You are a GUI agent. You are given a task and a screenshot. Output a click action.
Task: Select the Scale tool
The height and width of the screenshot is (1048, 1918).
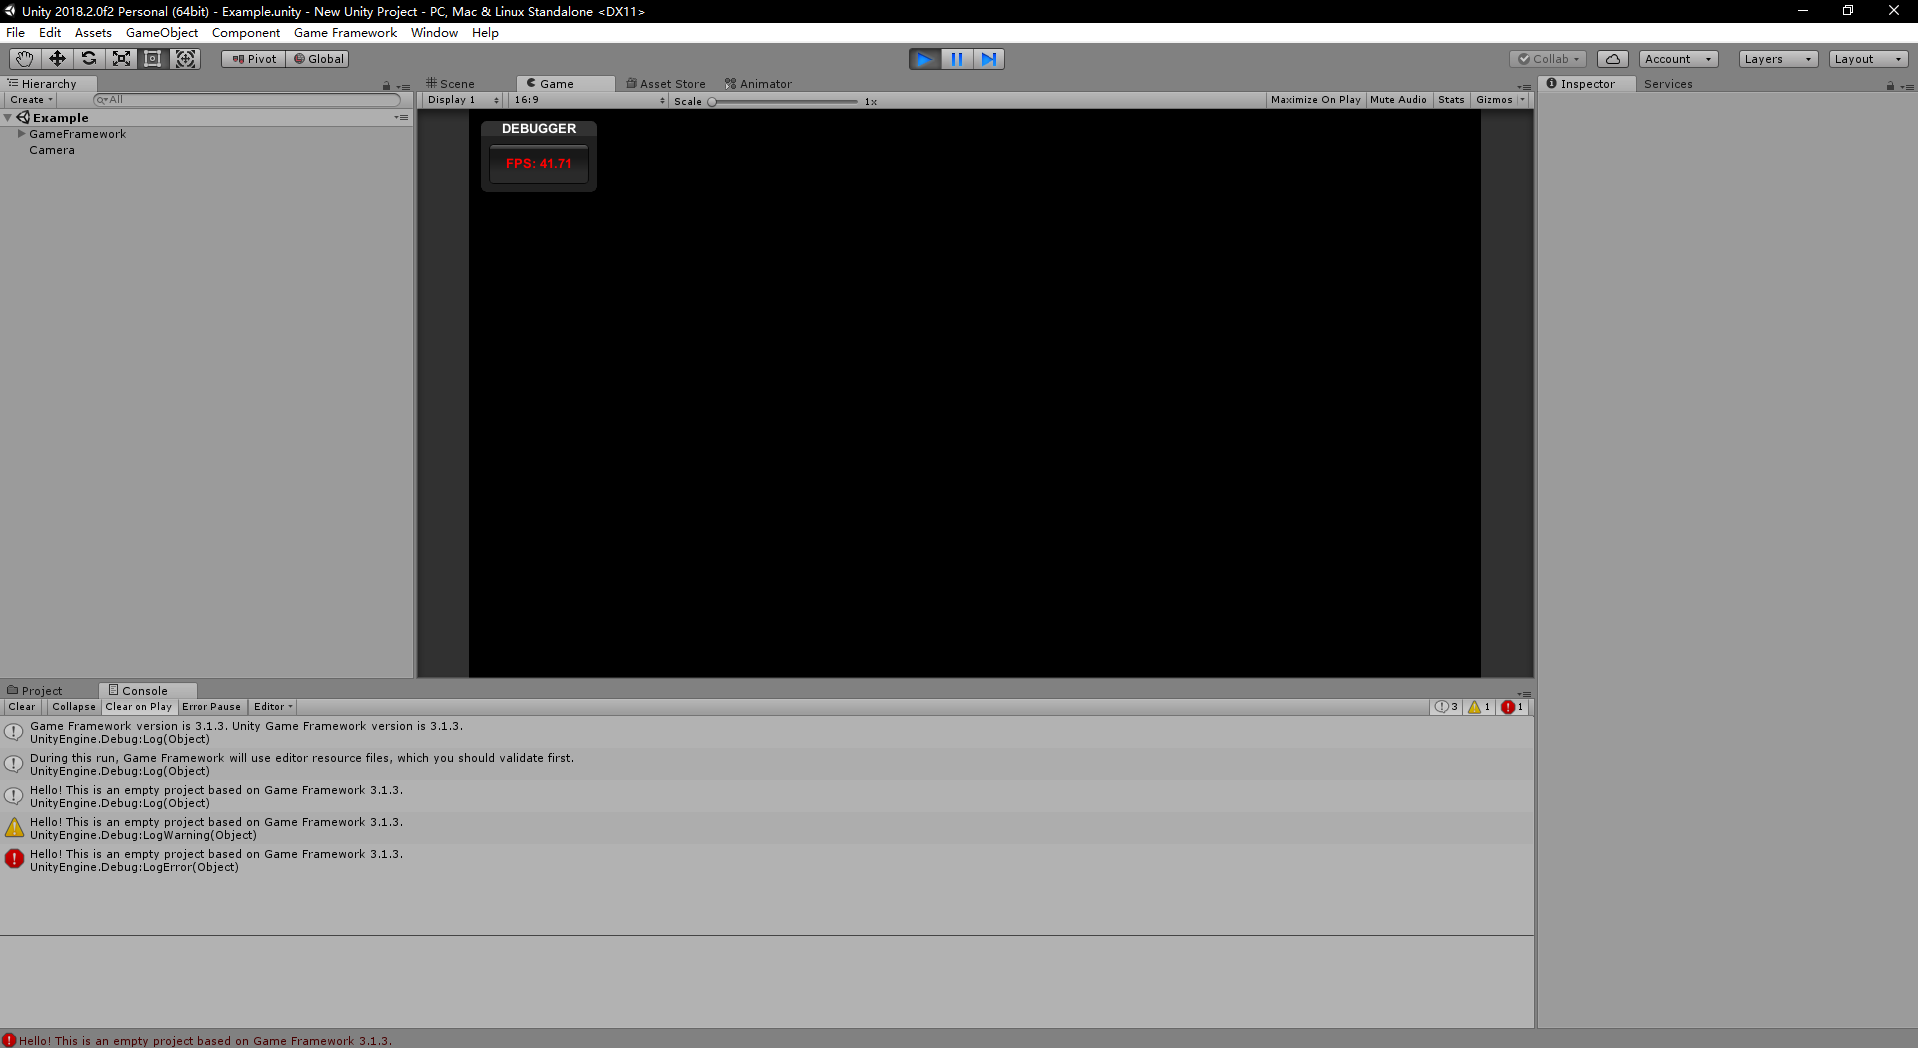tap(121, 59)
